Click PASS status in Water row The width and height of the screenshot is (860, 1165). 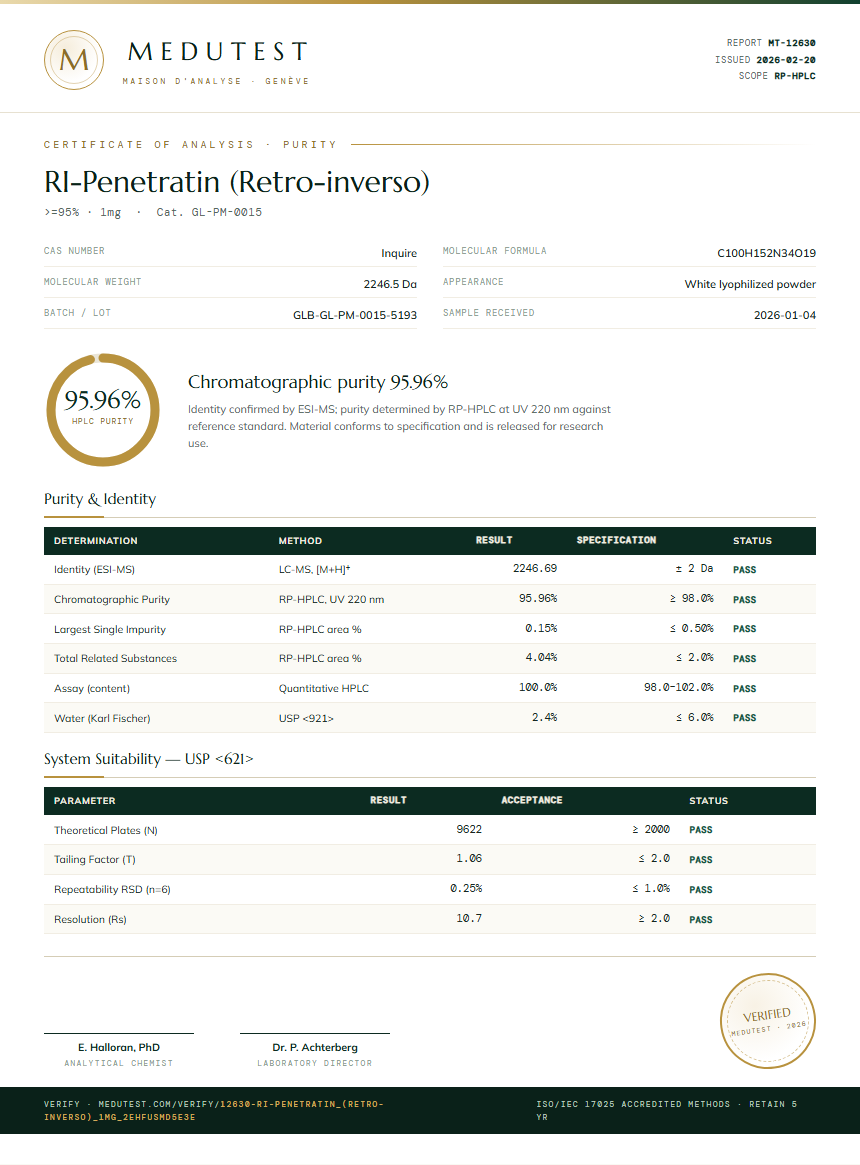coord(744,718)
